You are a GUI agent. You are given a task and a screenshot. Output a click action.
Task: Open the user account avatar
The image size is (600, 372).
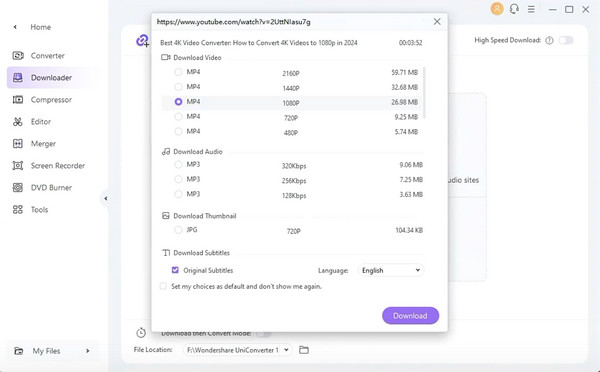(497, 9)
